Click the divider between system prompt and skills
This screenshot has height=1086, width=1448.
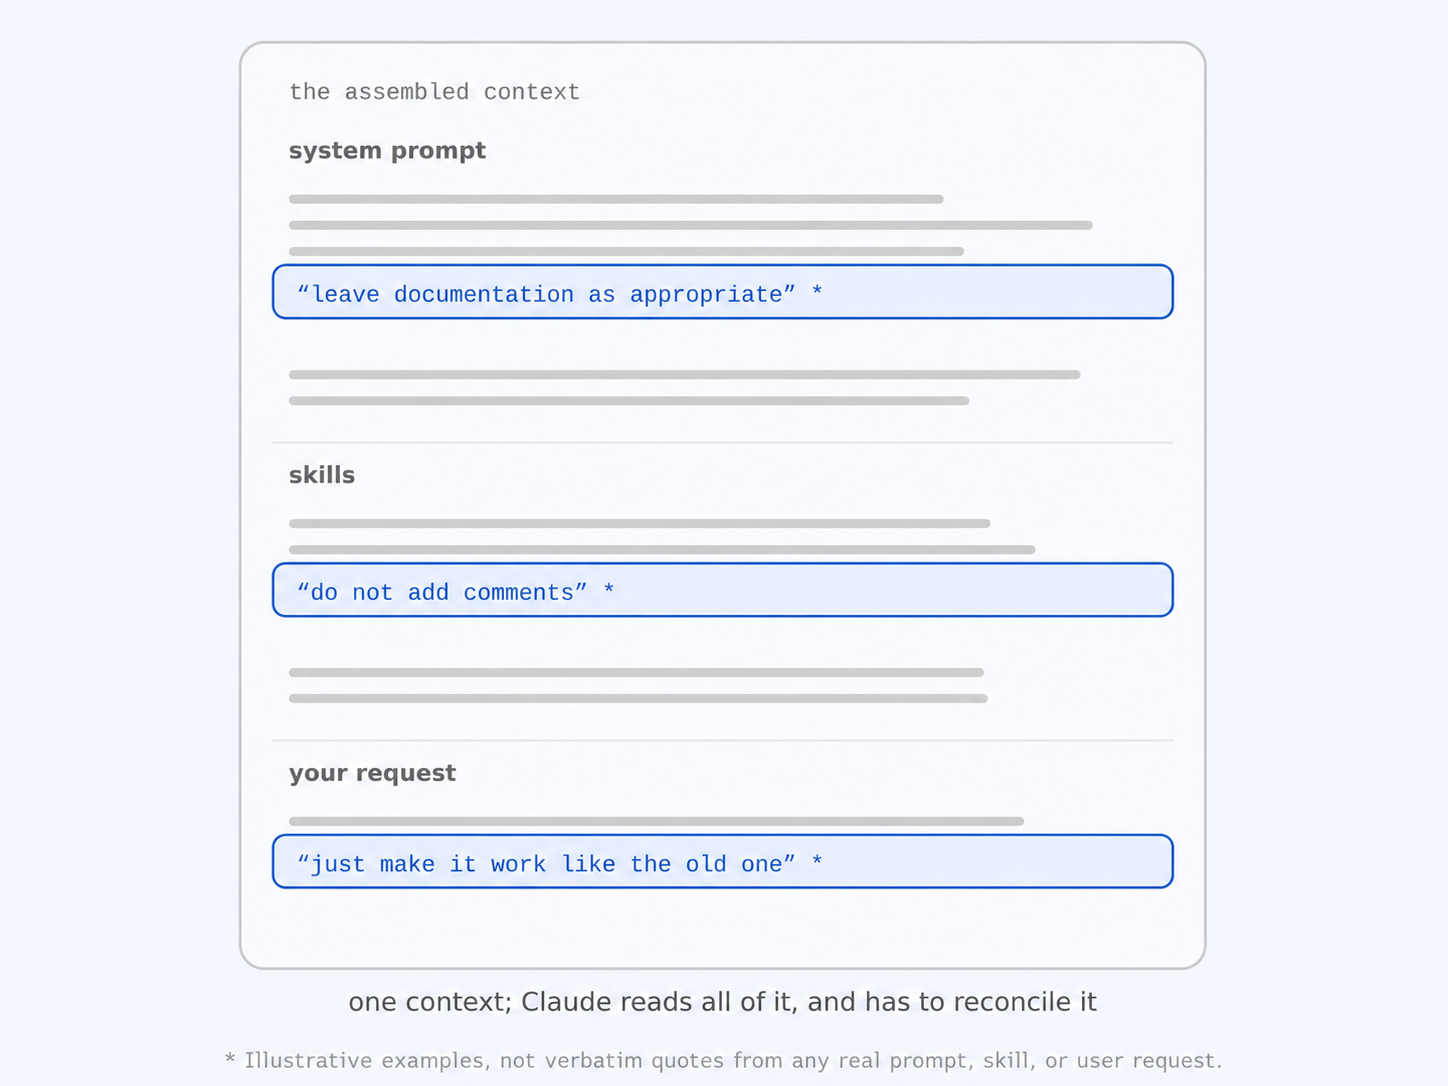[x=722, y=442]
